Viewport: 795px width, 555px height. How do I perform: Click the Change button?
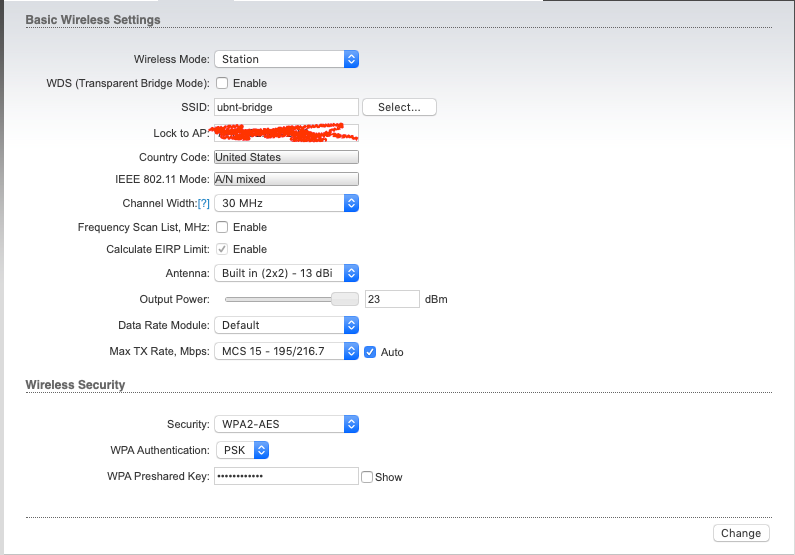point(741,533)
